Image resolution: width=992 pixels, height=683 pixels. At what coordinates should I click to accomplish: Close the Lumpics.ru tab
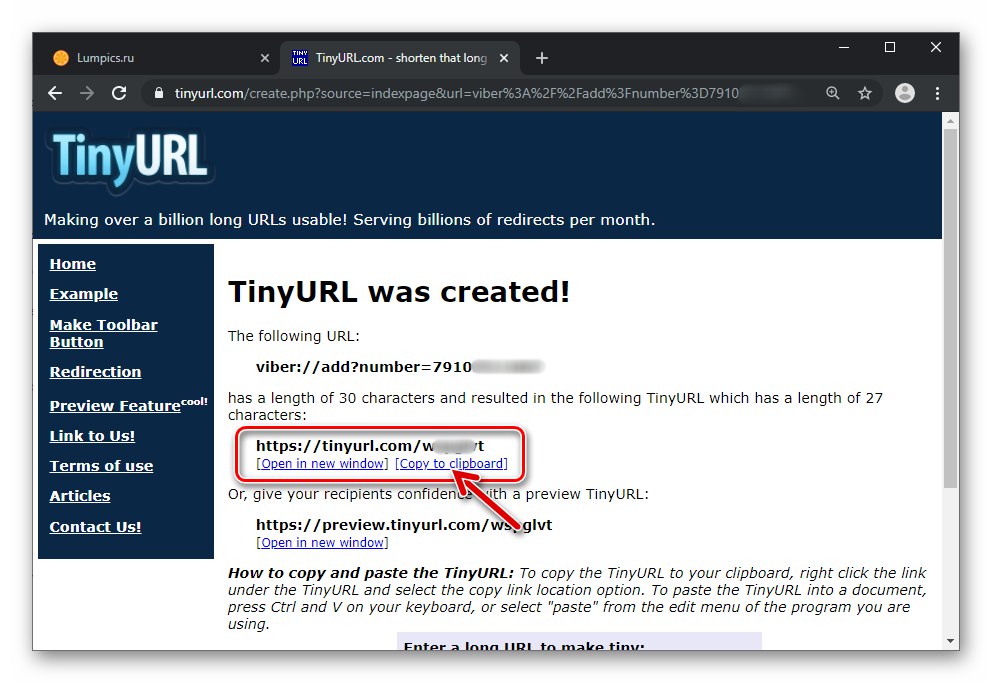pos(265,58)
